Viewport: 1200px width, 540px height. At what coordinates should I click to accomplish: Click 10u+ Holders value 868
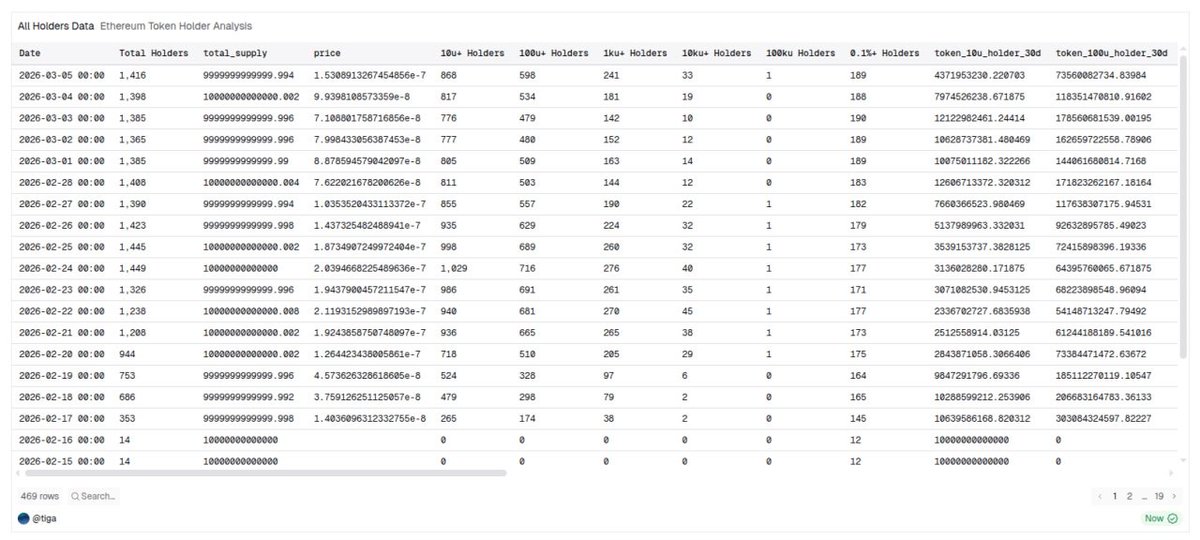[x=449, y=74]
